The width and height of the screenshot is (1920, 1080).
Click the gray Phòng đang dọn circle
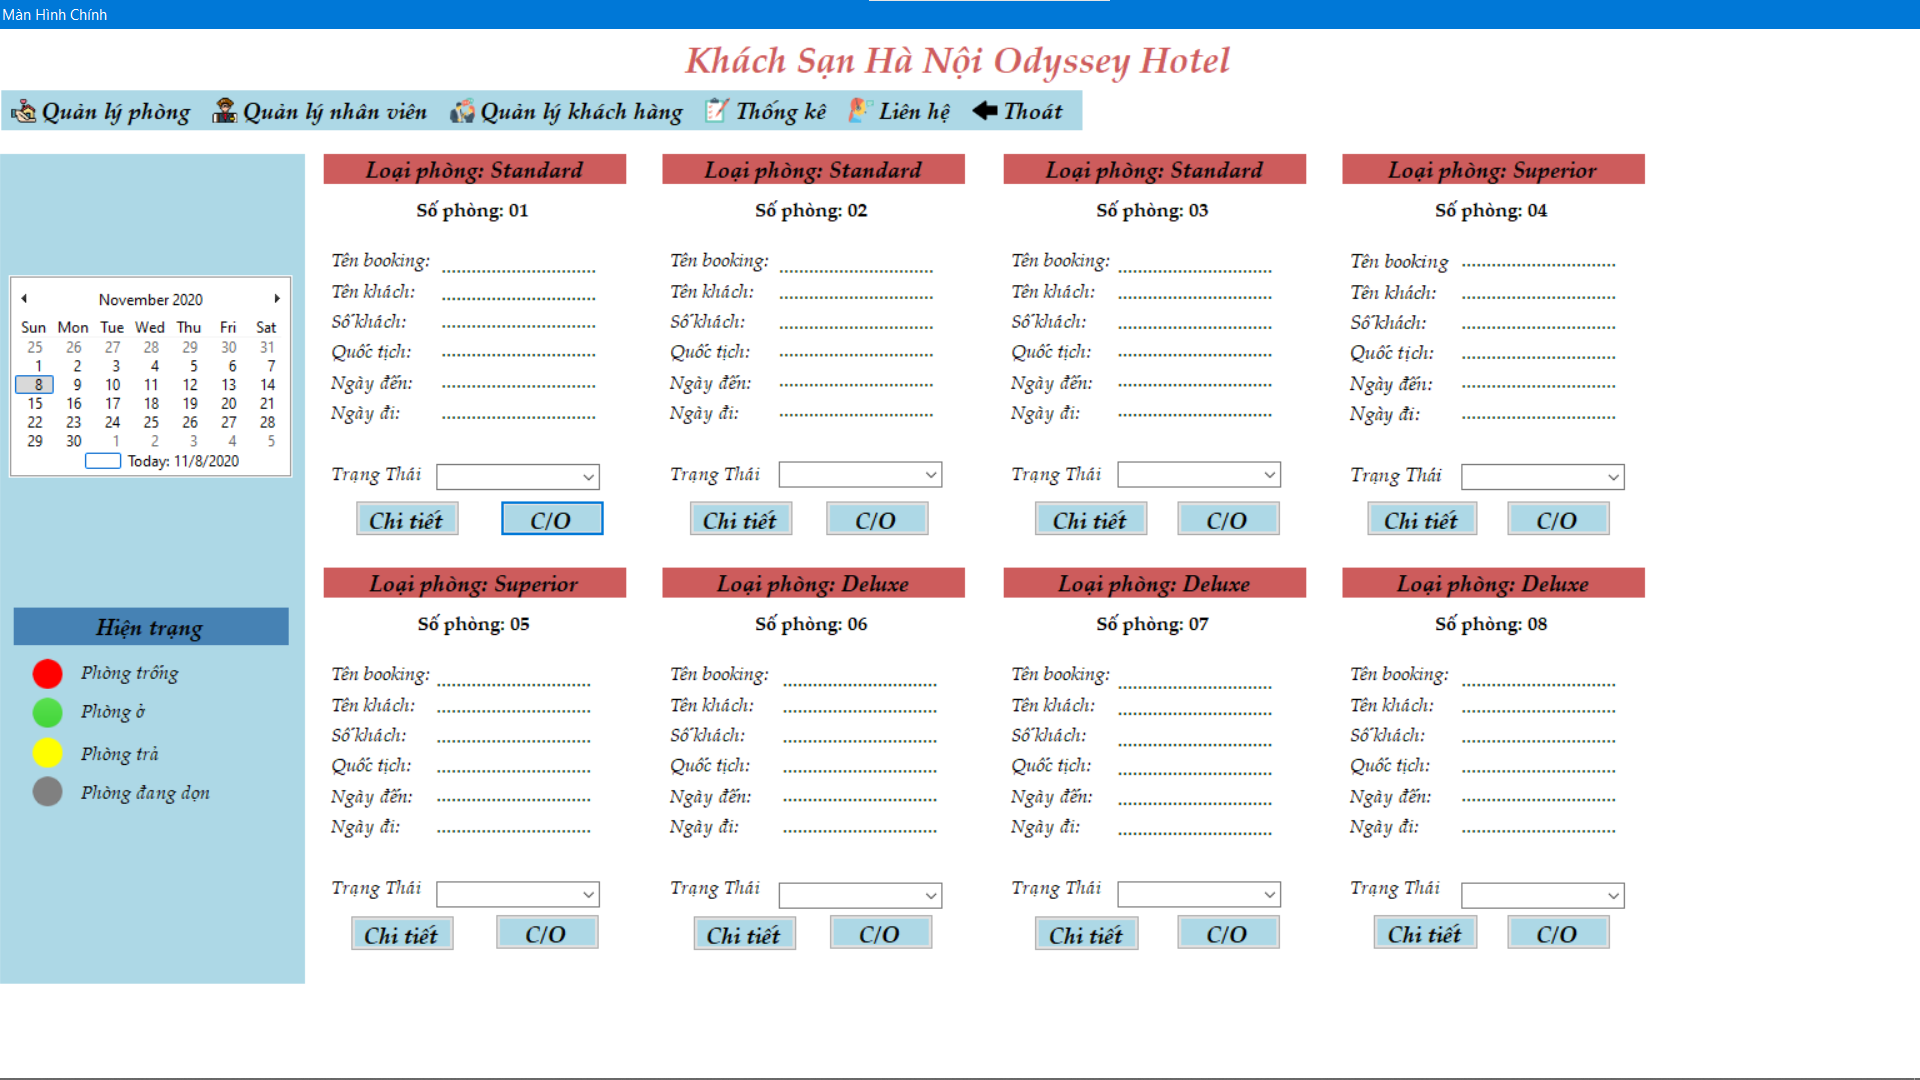click(47, 792)
